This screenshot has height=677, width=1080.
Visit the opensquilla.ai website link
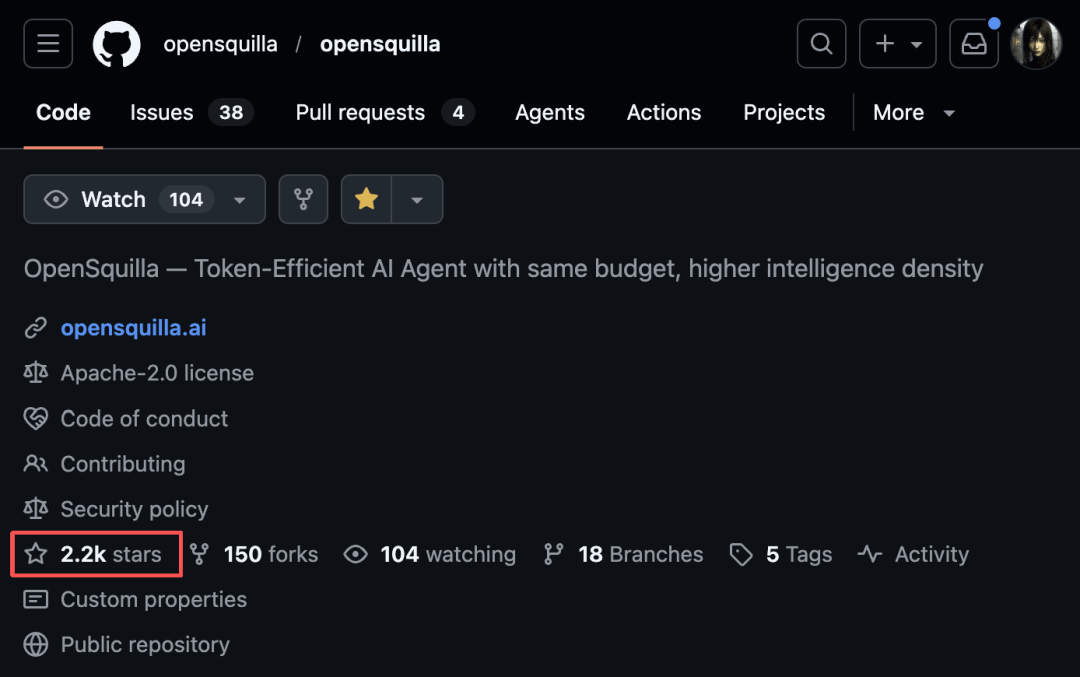pyautogui.click(x=134, y=328)
